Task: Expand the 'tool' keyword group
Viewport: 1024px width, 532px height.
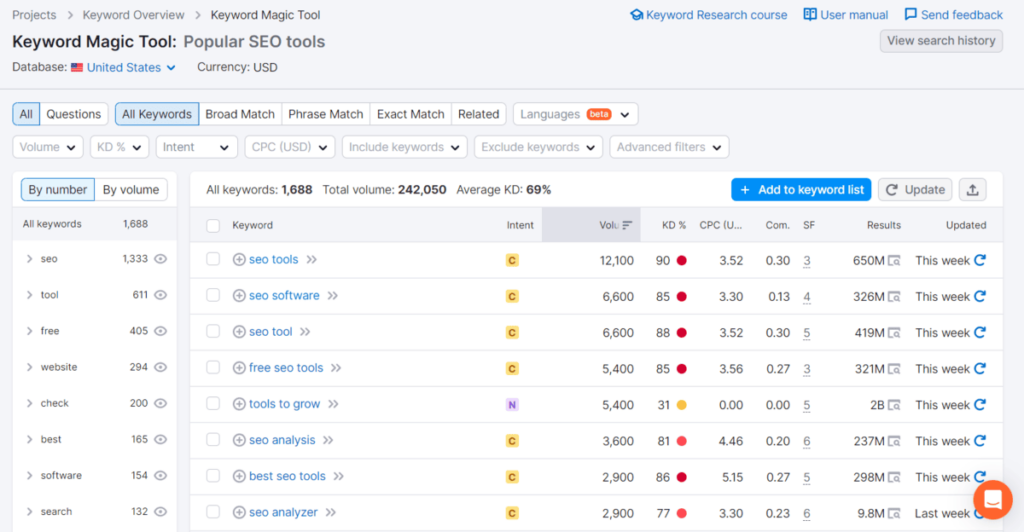Action: [x=29, y=295]
